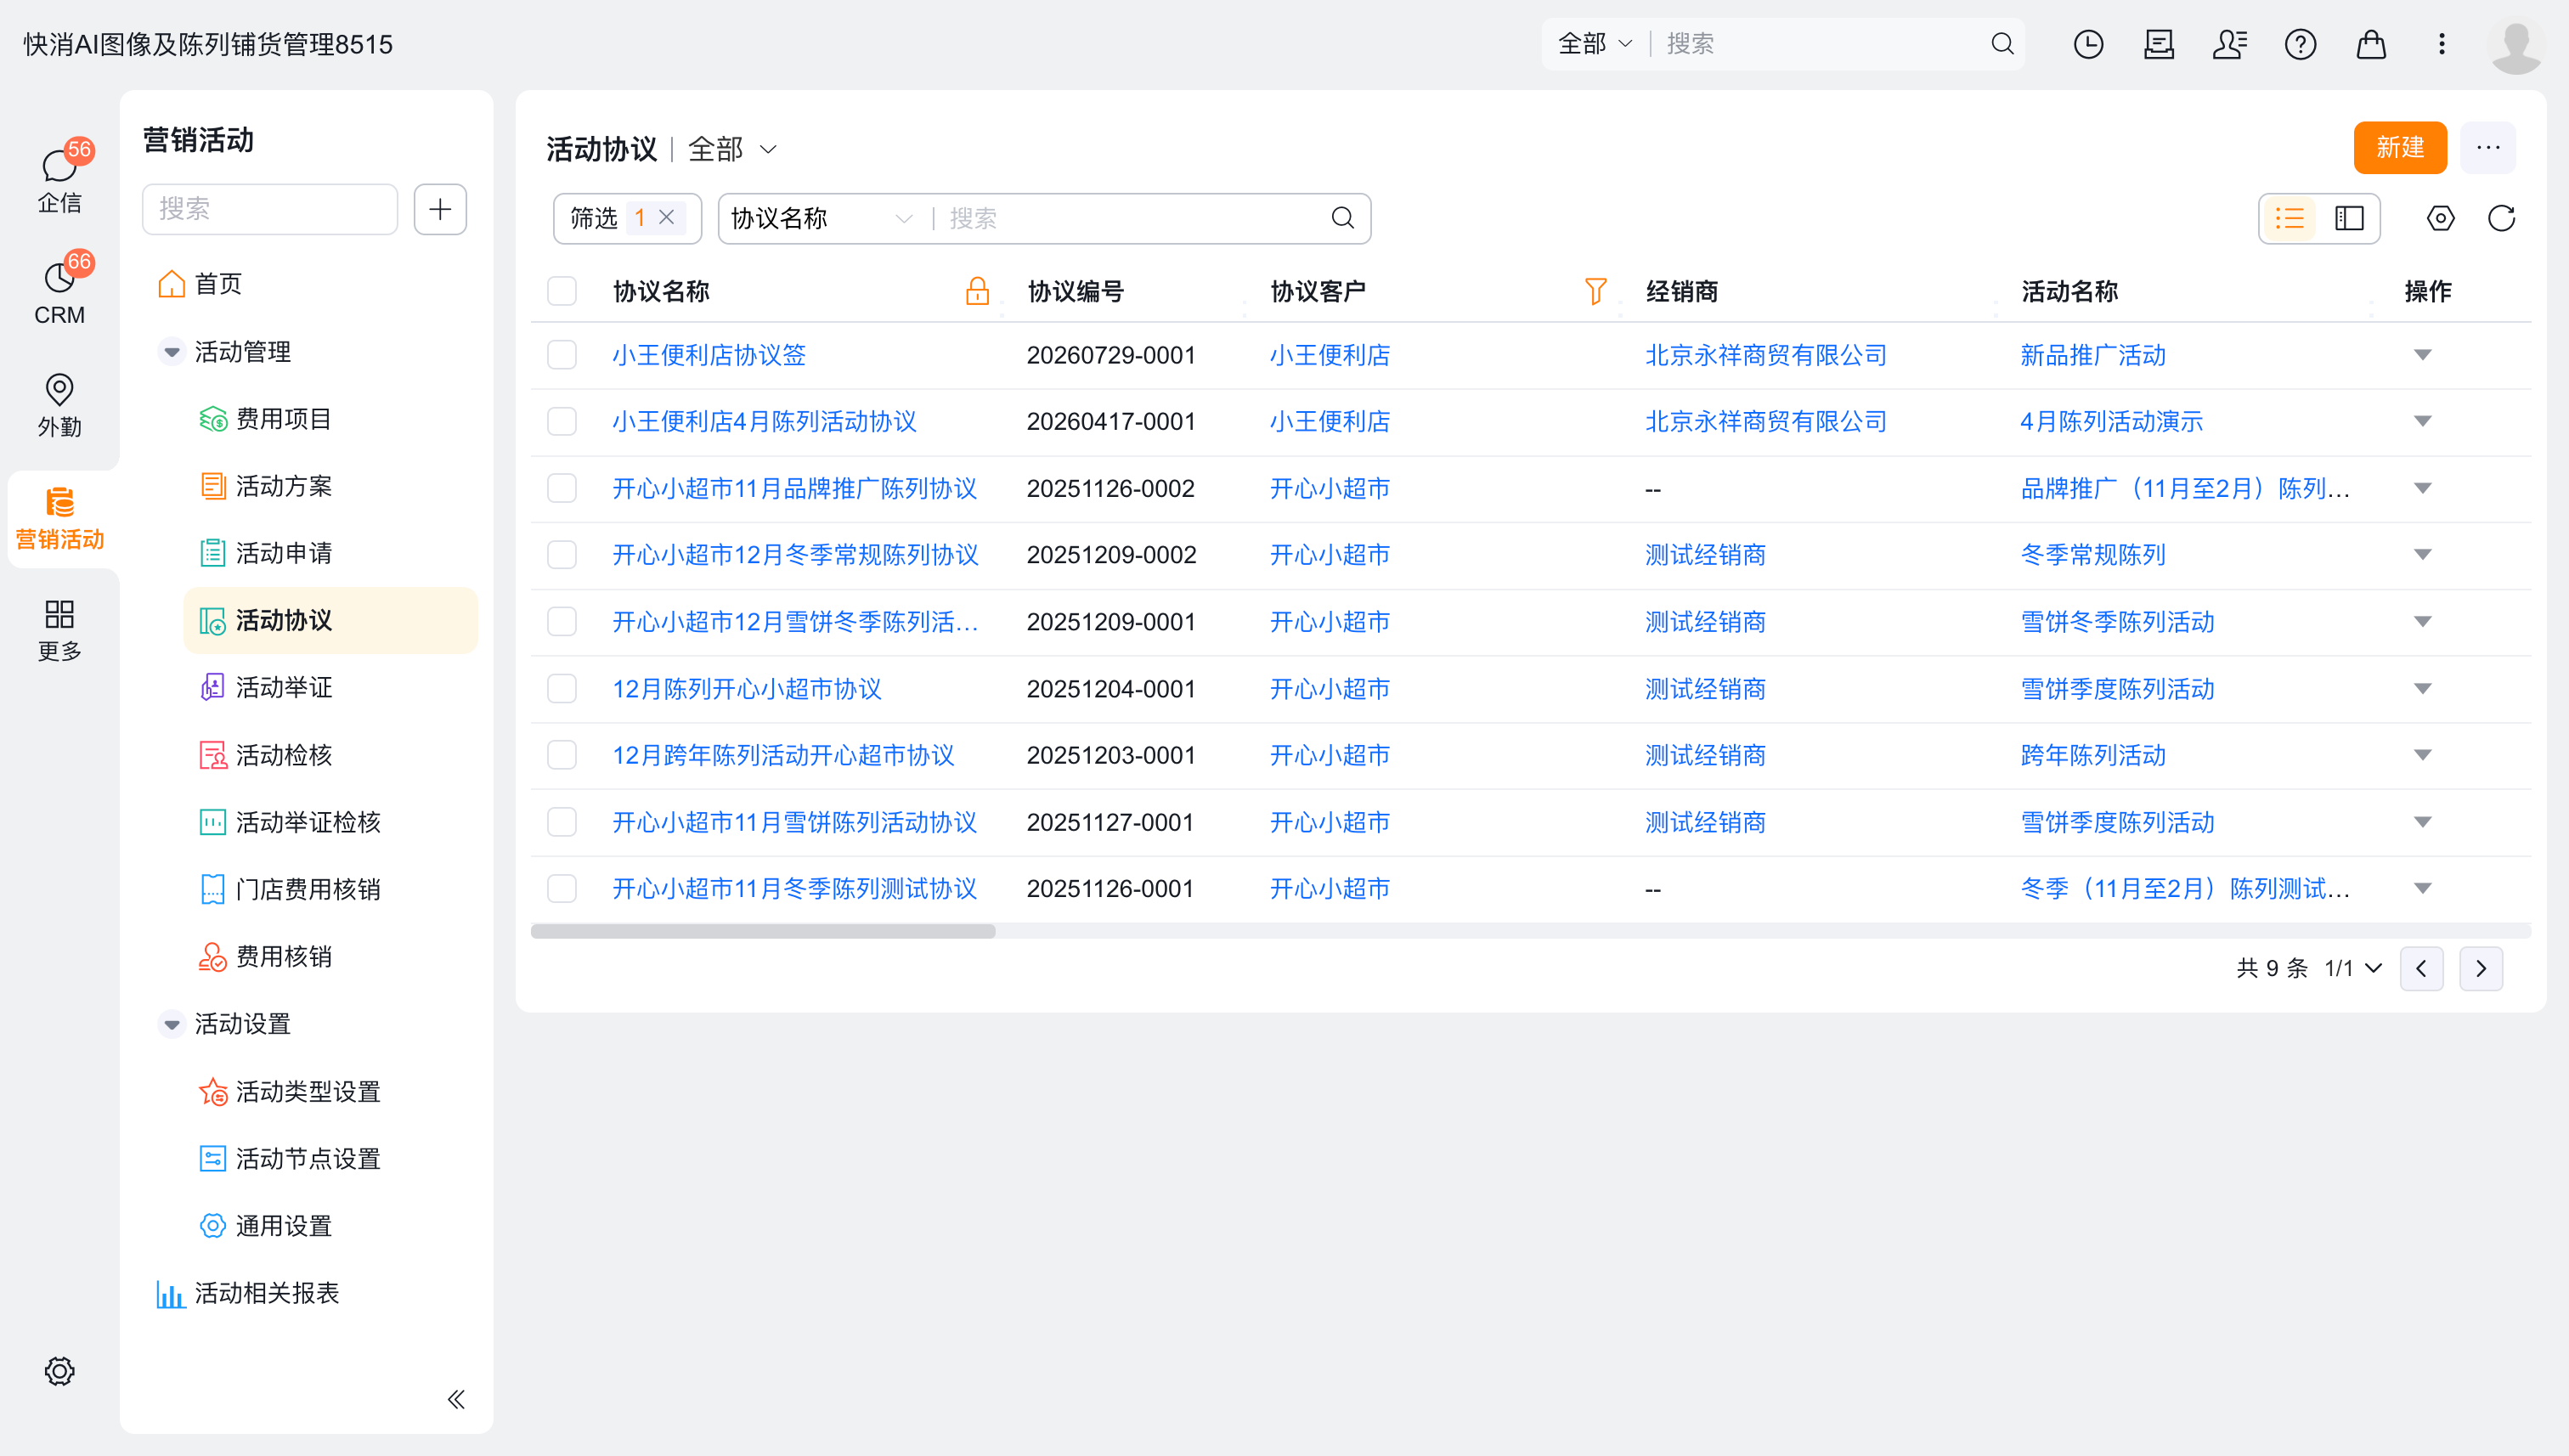Select the 营销活动 sidebar icon
Image resolution: width=2569 pixels, height=1456 pixels.
pos(60,518)
